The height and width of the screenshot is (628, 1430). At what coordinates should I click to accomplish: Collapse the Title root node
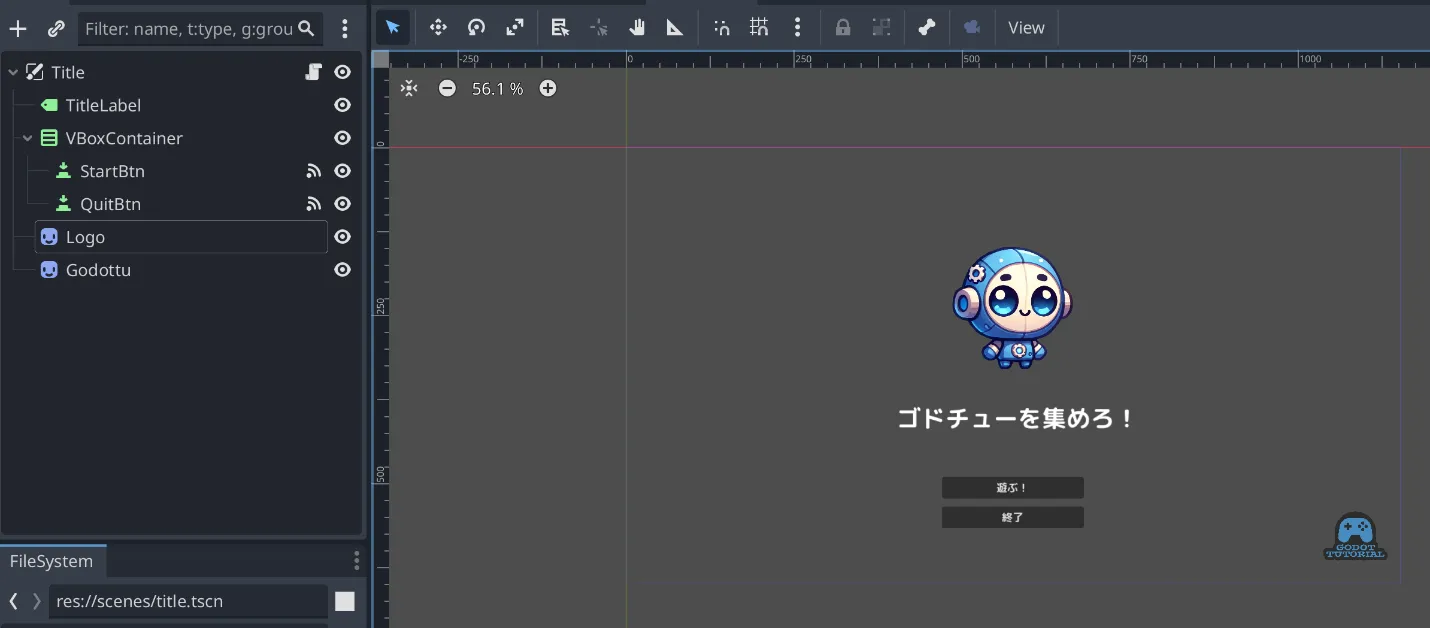click(x=13, y=72)
